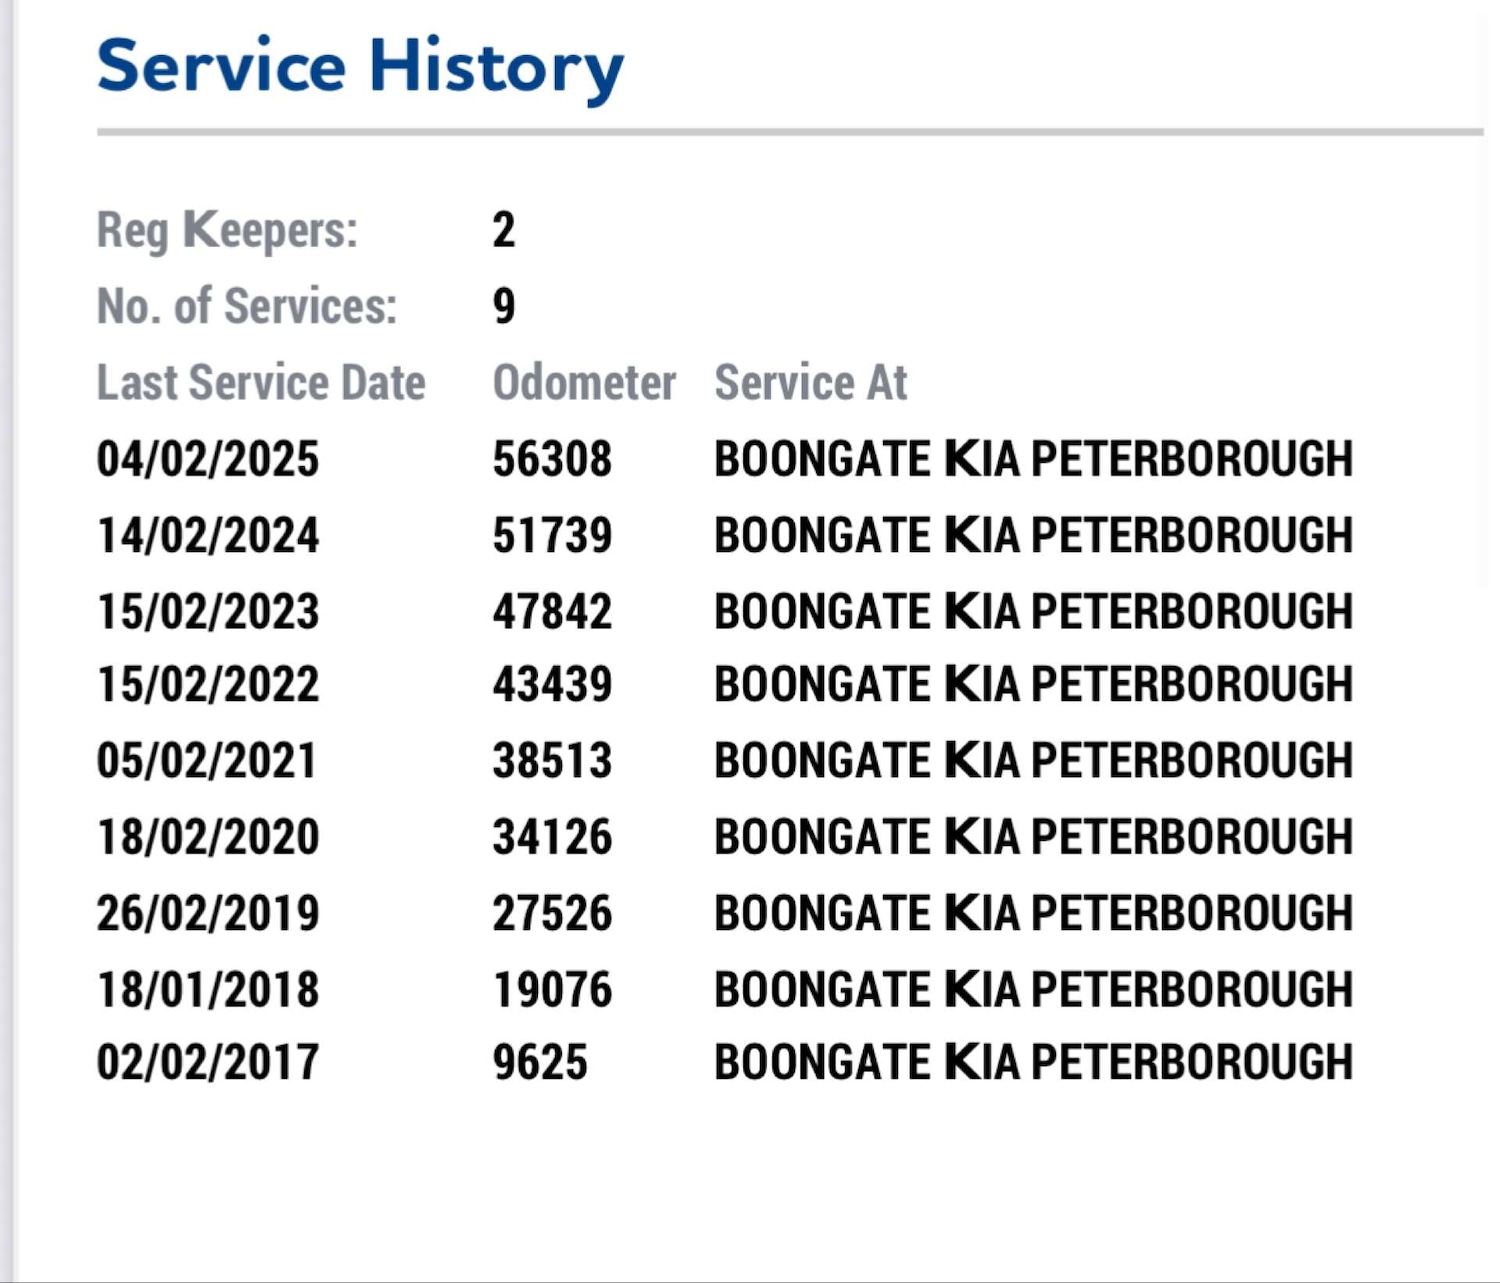Click the odometer reading 56308
The width and height of the screenshot is (1500, 1283).
552,460
